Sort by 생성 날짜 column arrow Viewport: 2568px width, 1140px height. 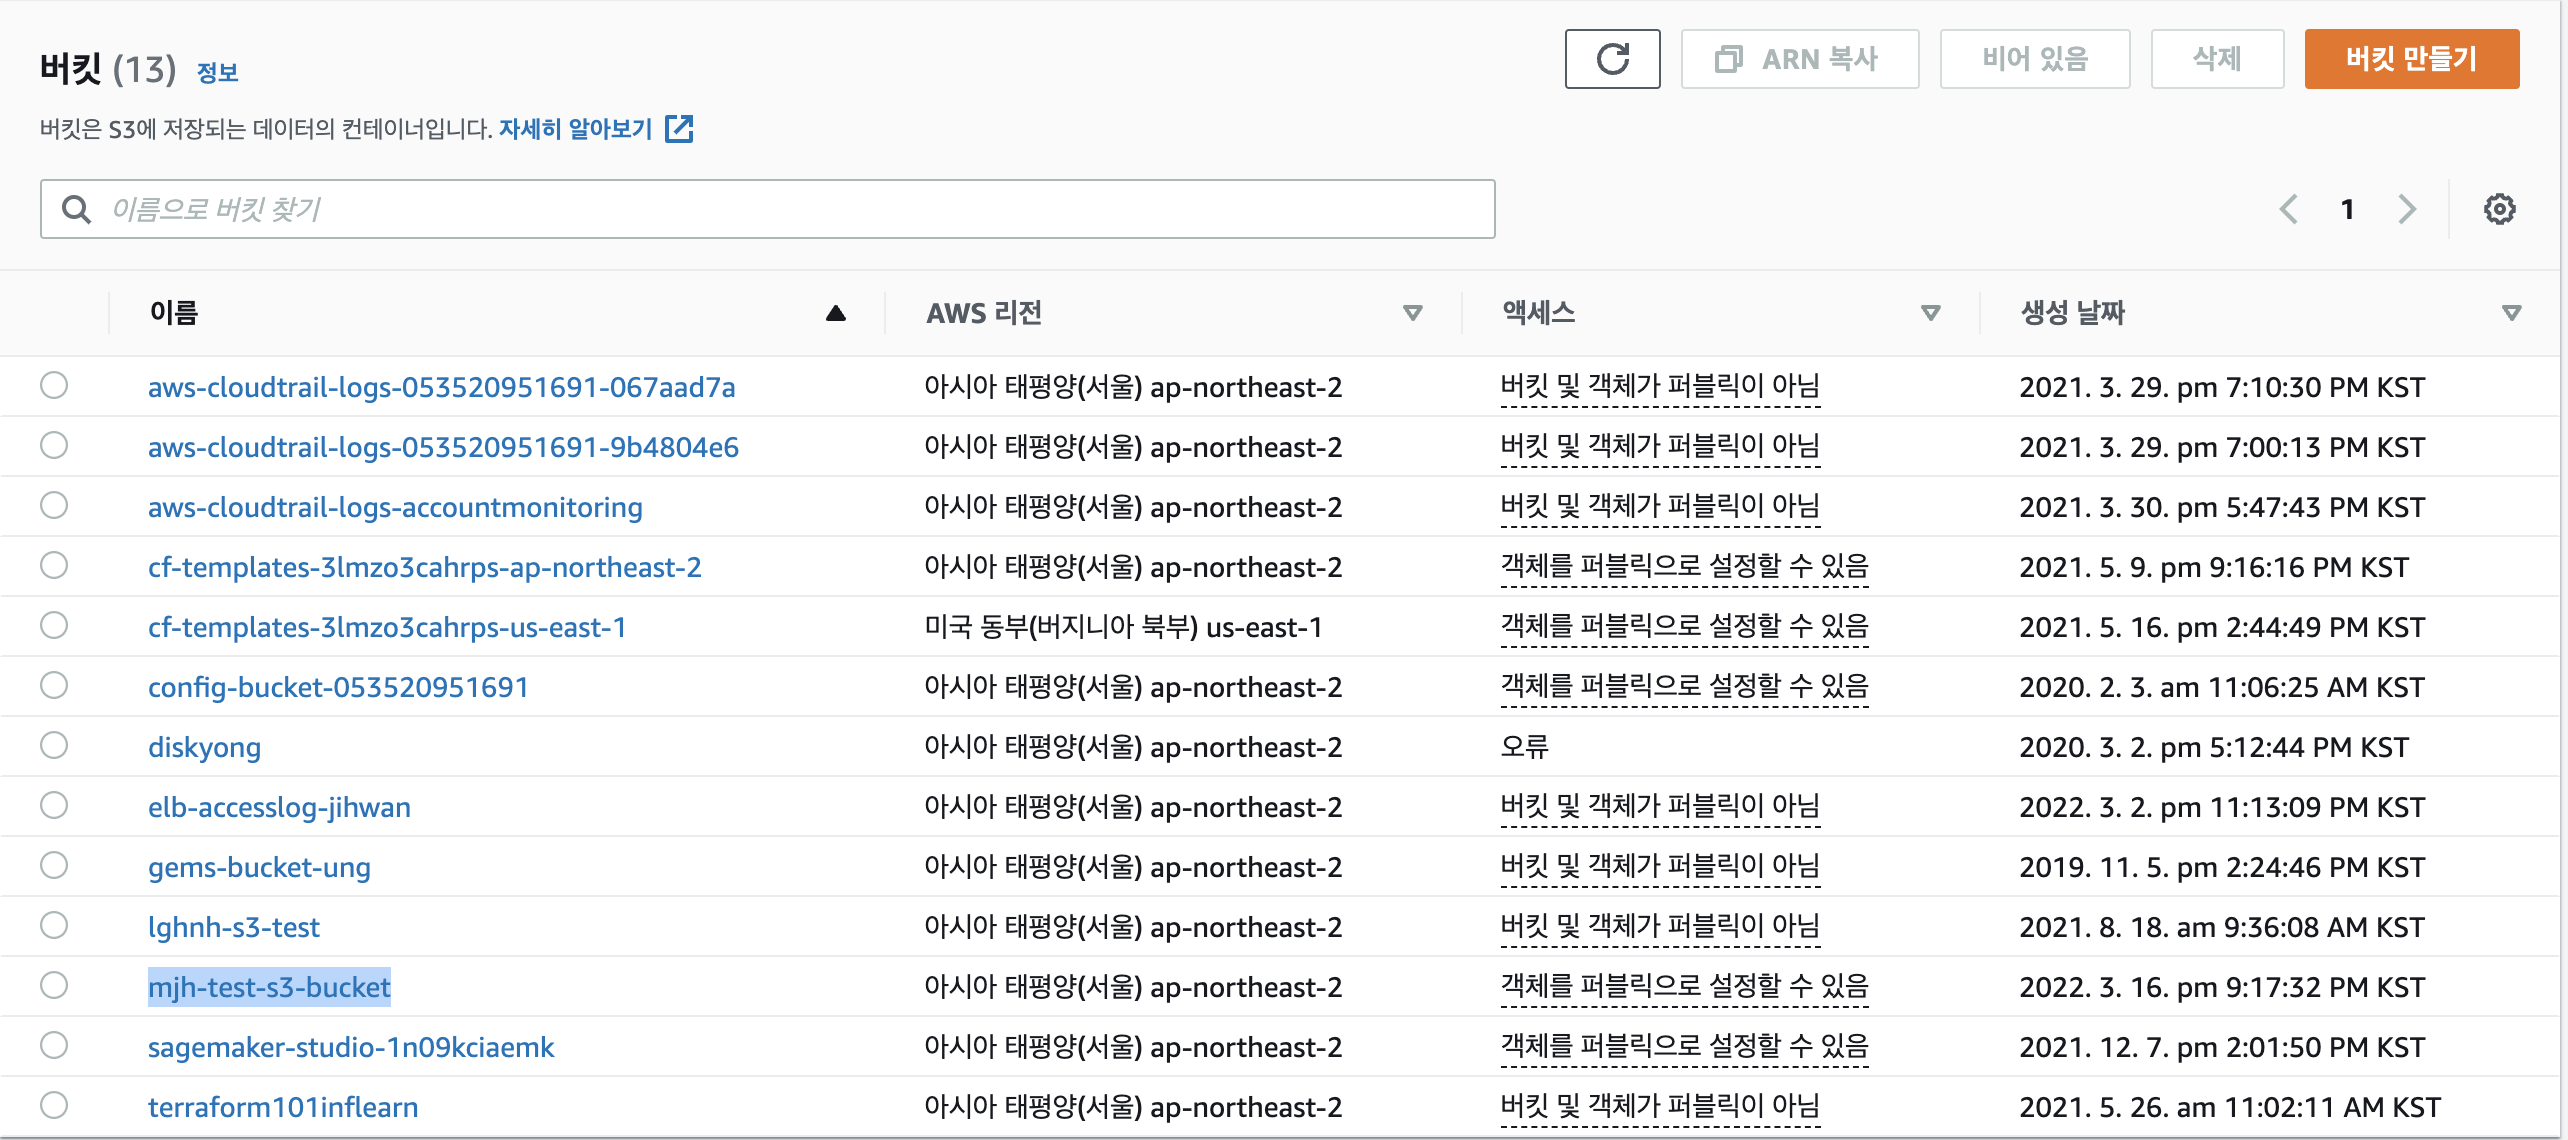[x=2510, y=313]
